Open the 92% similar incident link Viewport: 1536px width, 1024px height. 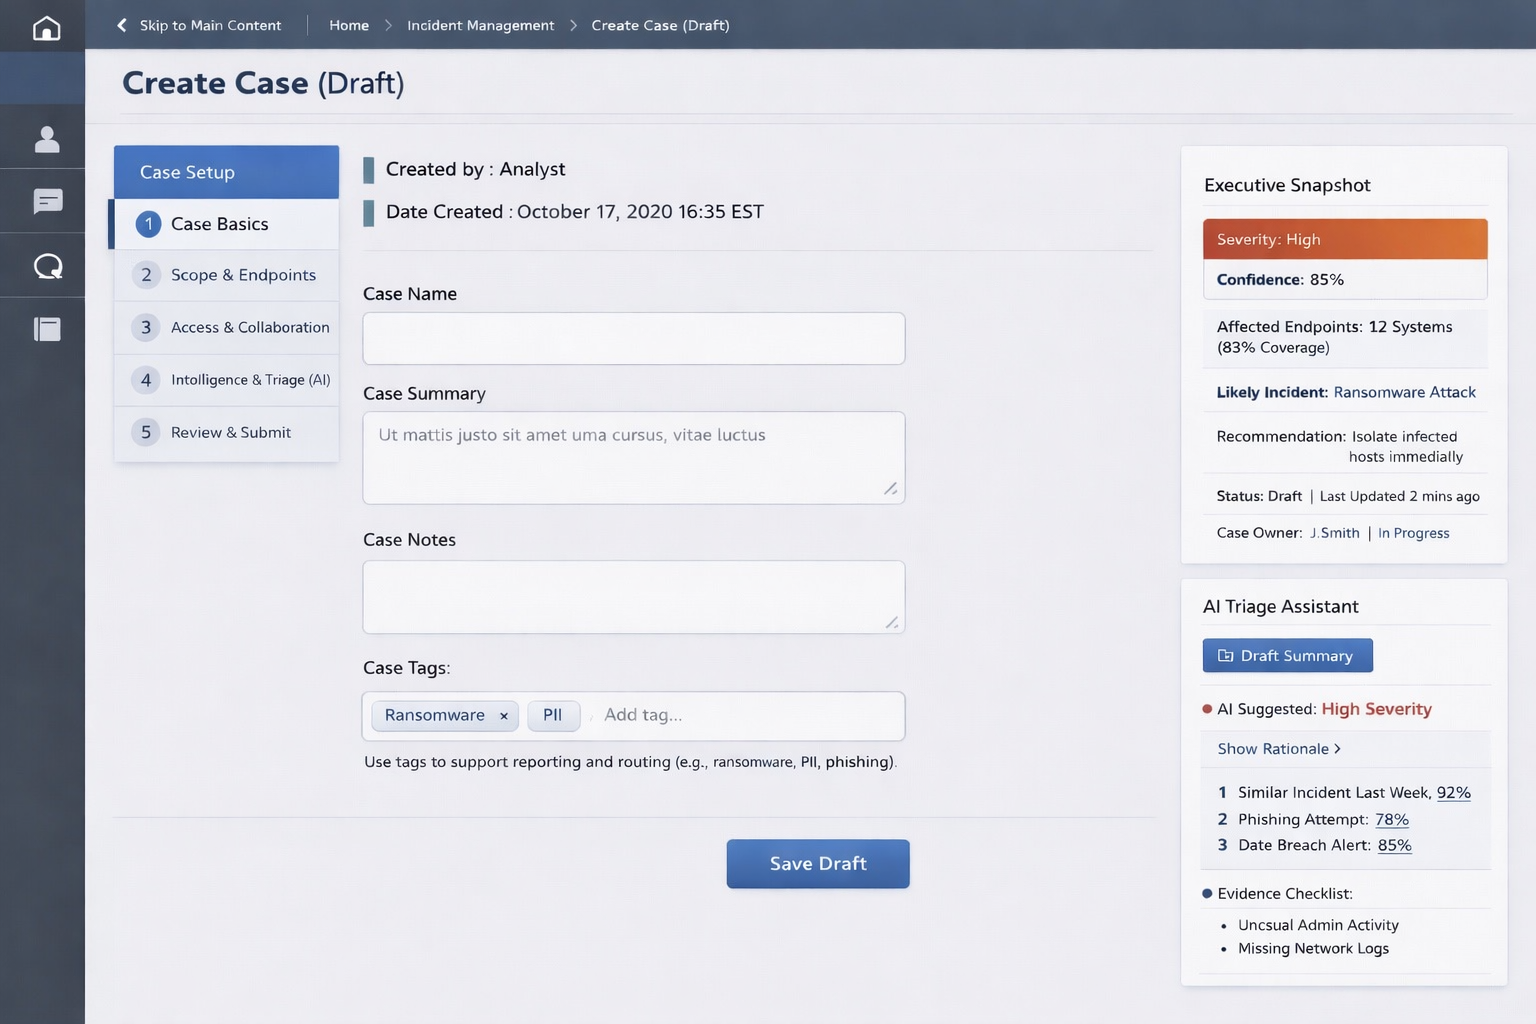[1453, 793]
